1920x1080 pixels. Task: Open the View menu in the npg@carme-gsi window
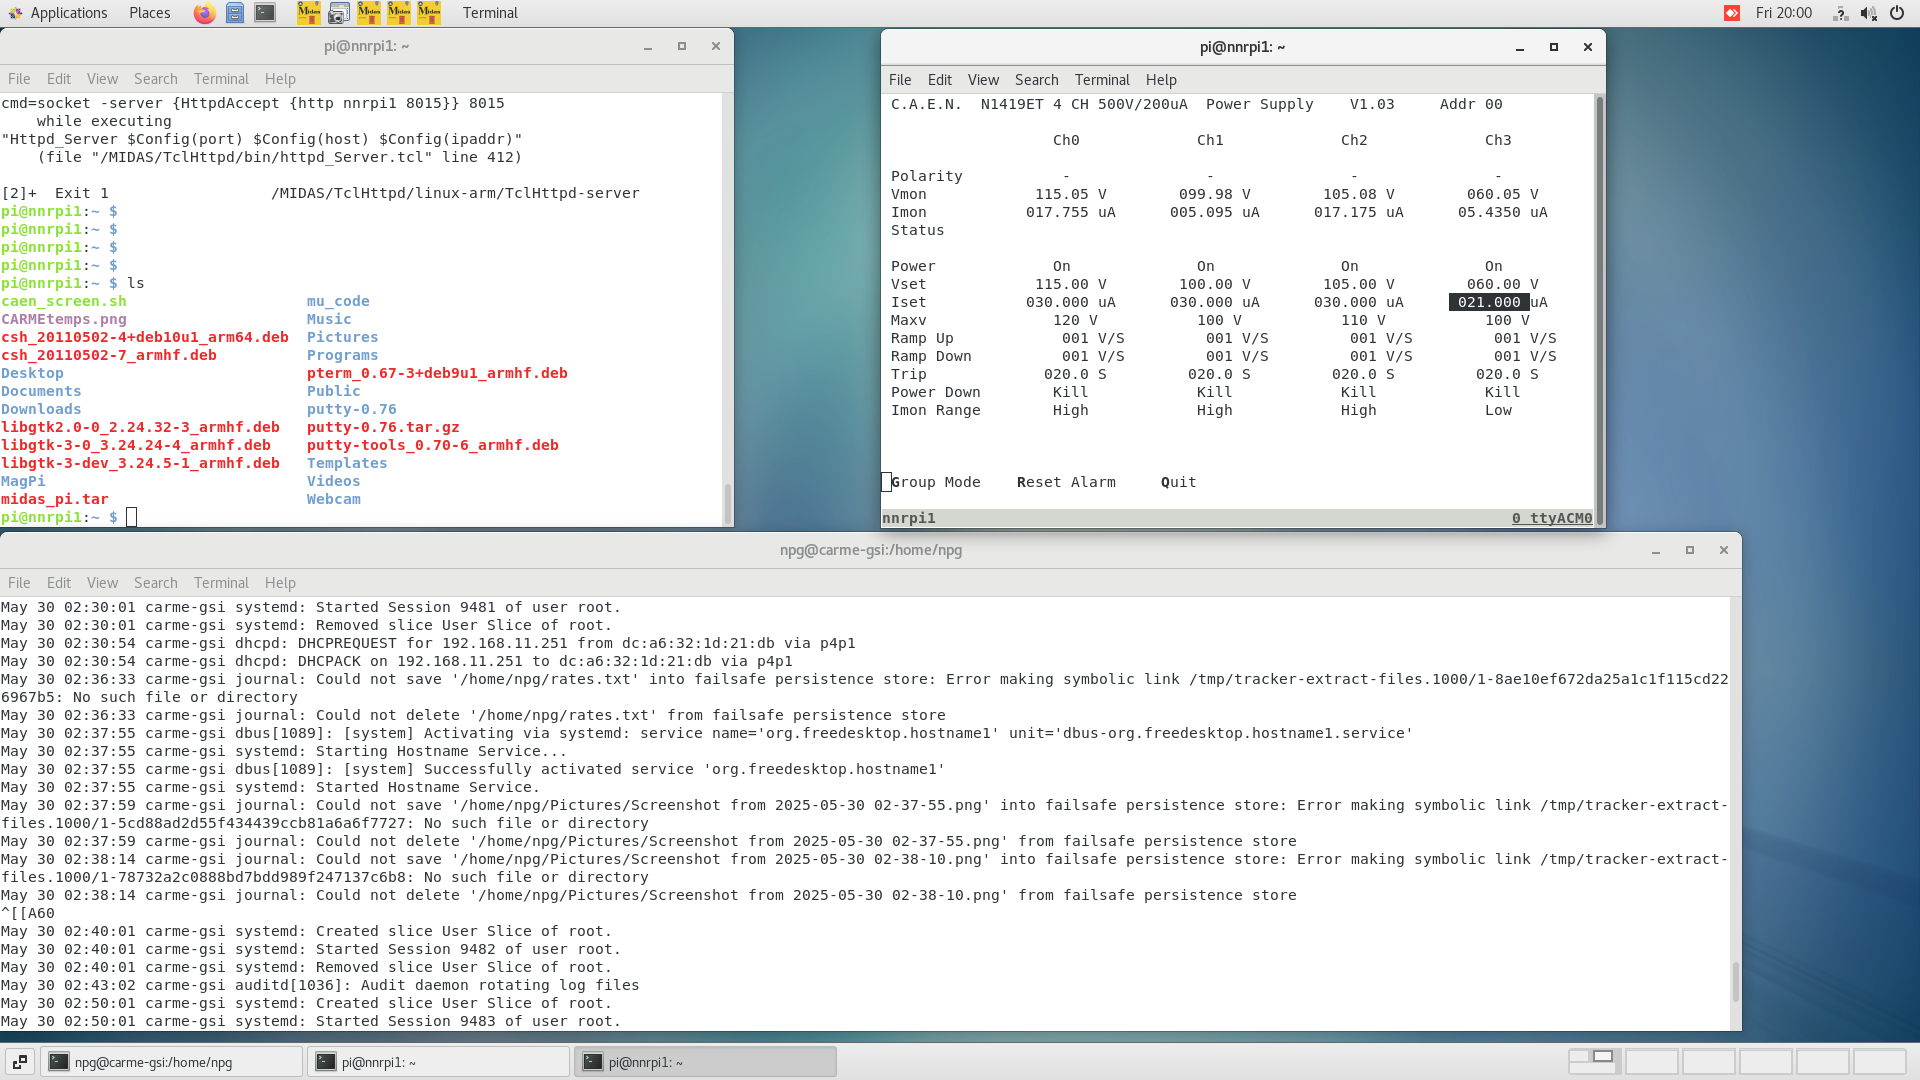(102, 582)
